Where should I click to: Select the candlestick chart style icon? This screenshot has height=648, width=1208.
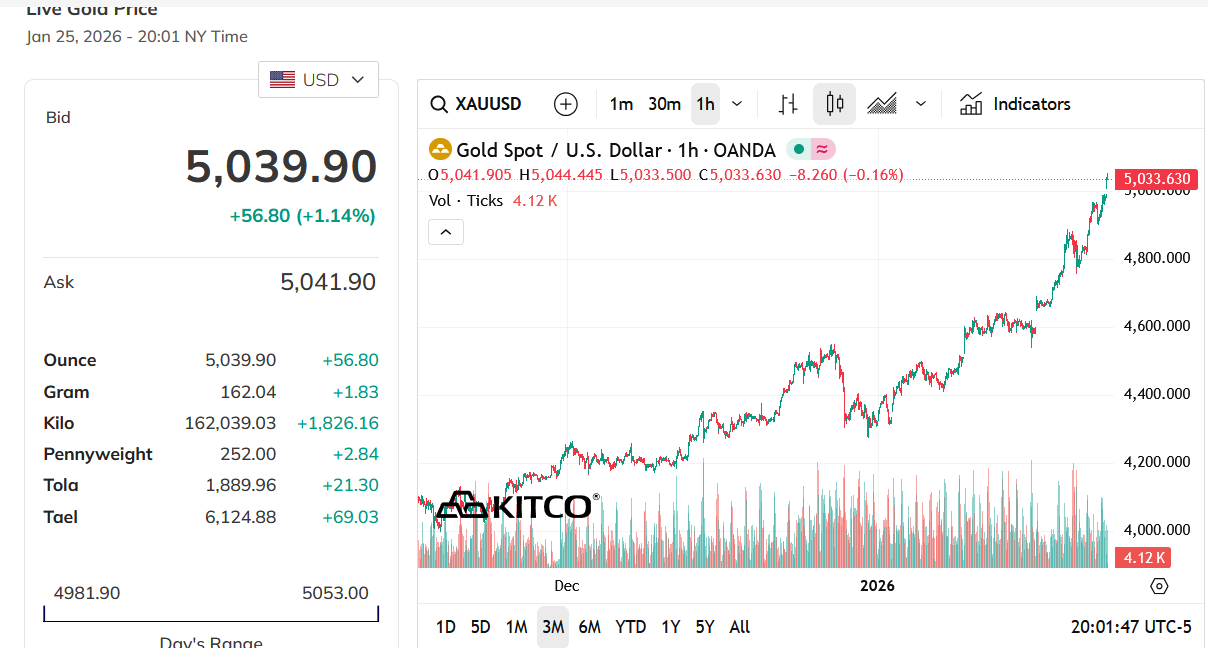point(835,104)
